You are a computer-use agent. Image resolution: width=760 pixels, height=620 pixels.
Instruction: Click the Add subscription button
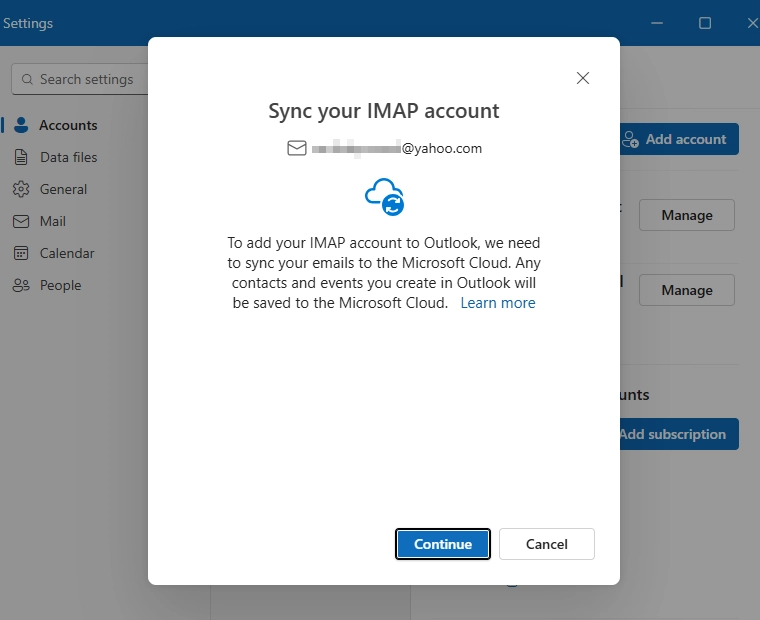coord(679,434)
